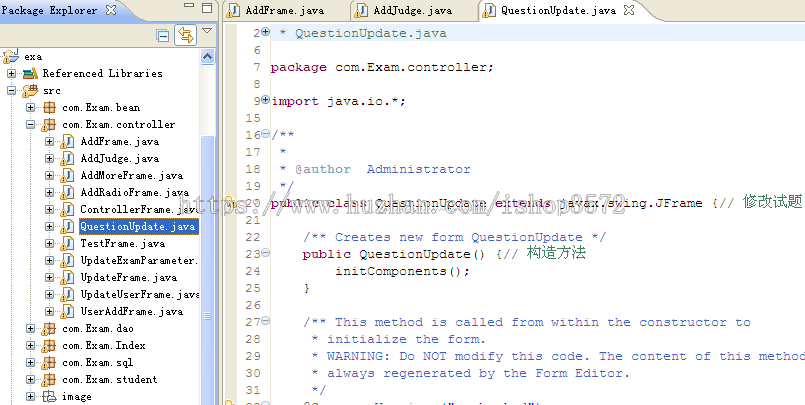Expand the Referenced Libraries node

click(x=11, y=73)
